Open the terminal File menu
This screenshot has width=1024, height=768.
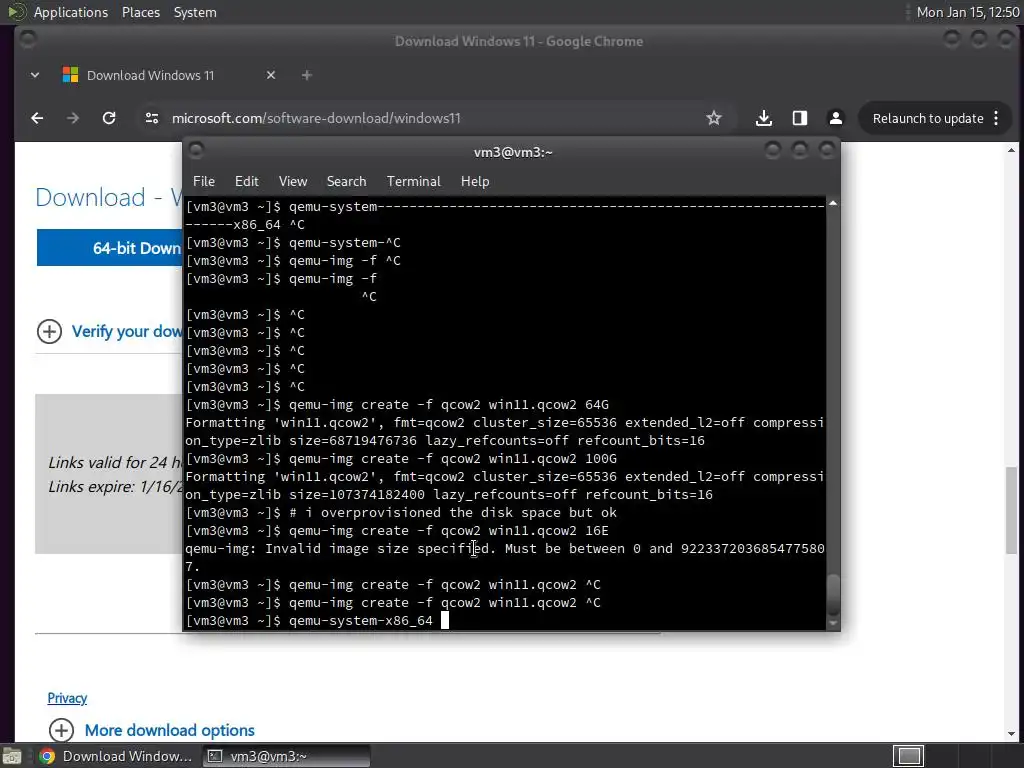(204, 181)
